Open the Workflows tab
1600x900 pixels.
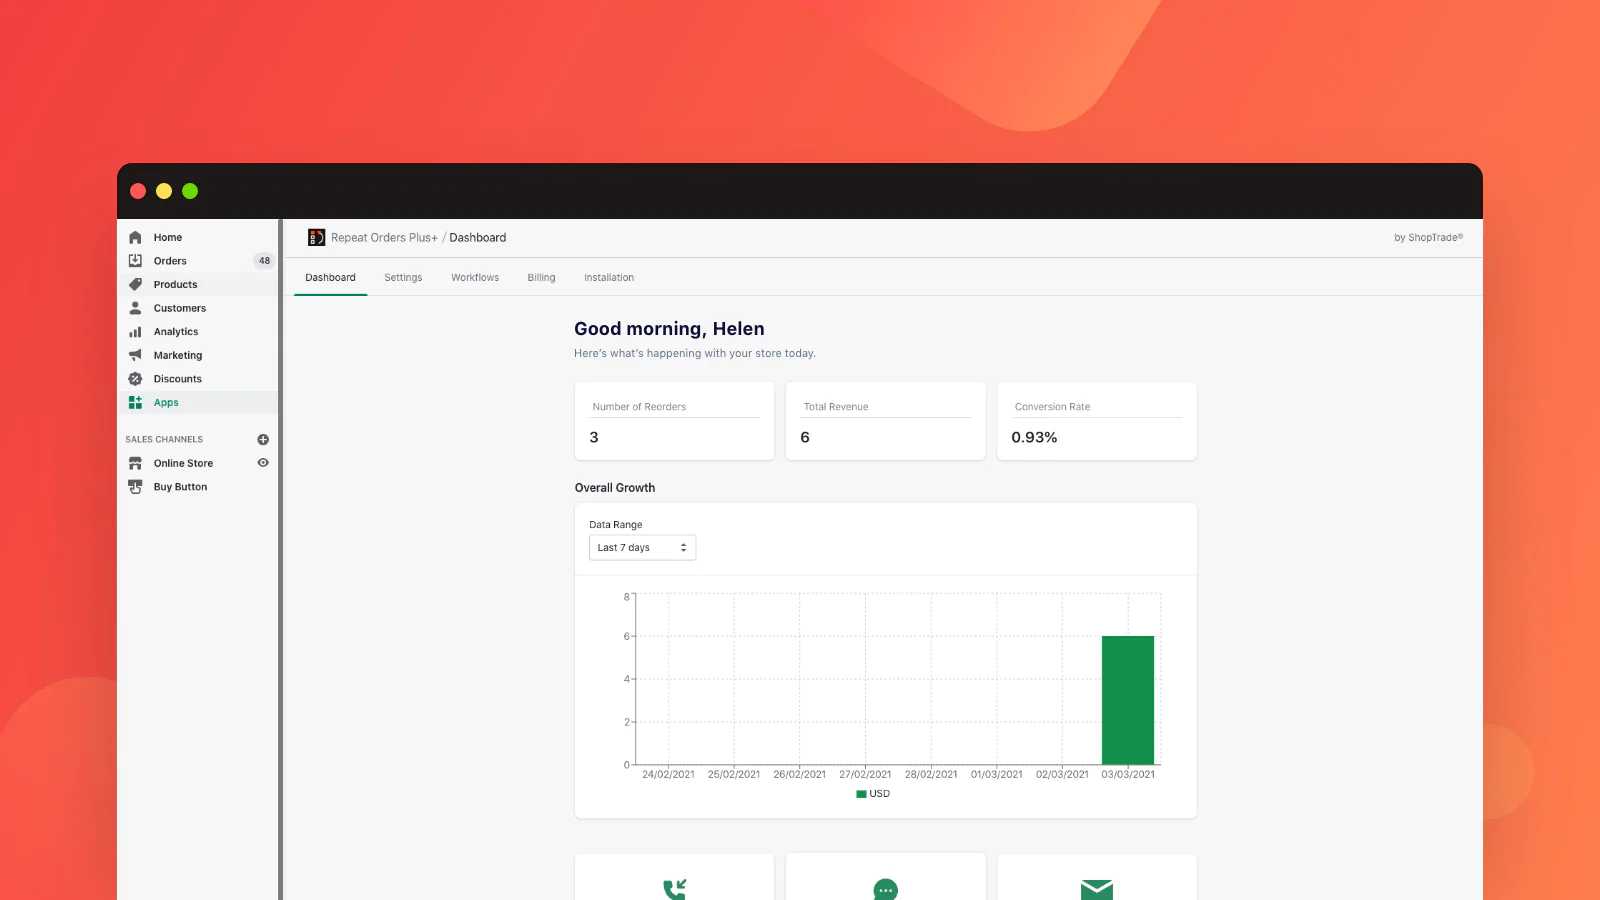coord(475,277)
